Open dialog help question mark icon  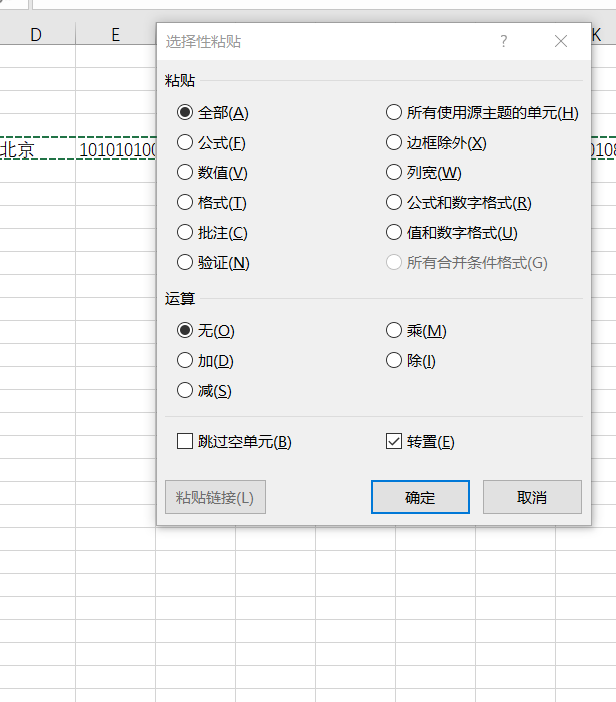coord(504,41)
